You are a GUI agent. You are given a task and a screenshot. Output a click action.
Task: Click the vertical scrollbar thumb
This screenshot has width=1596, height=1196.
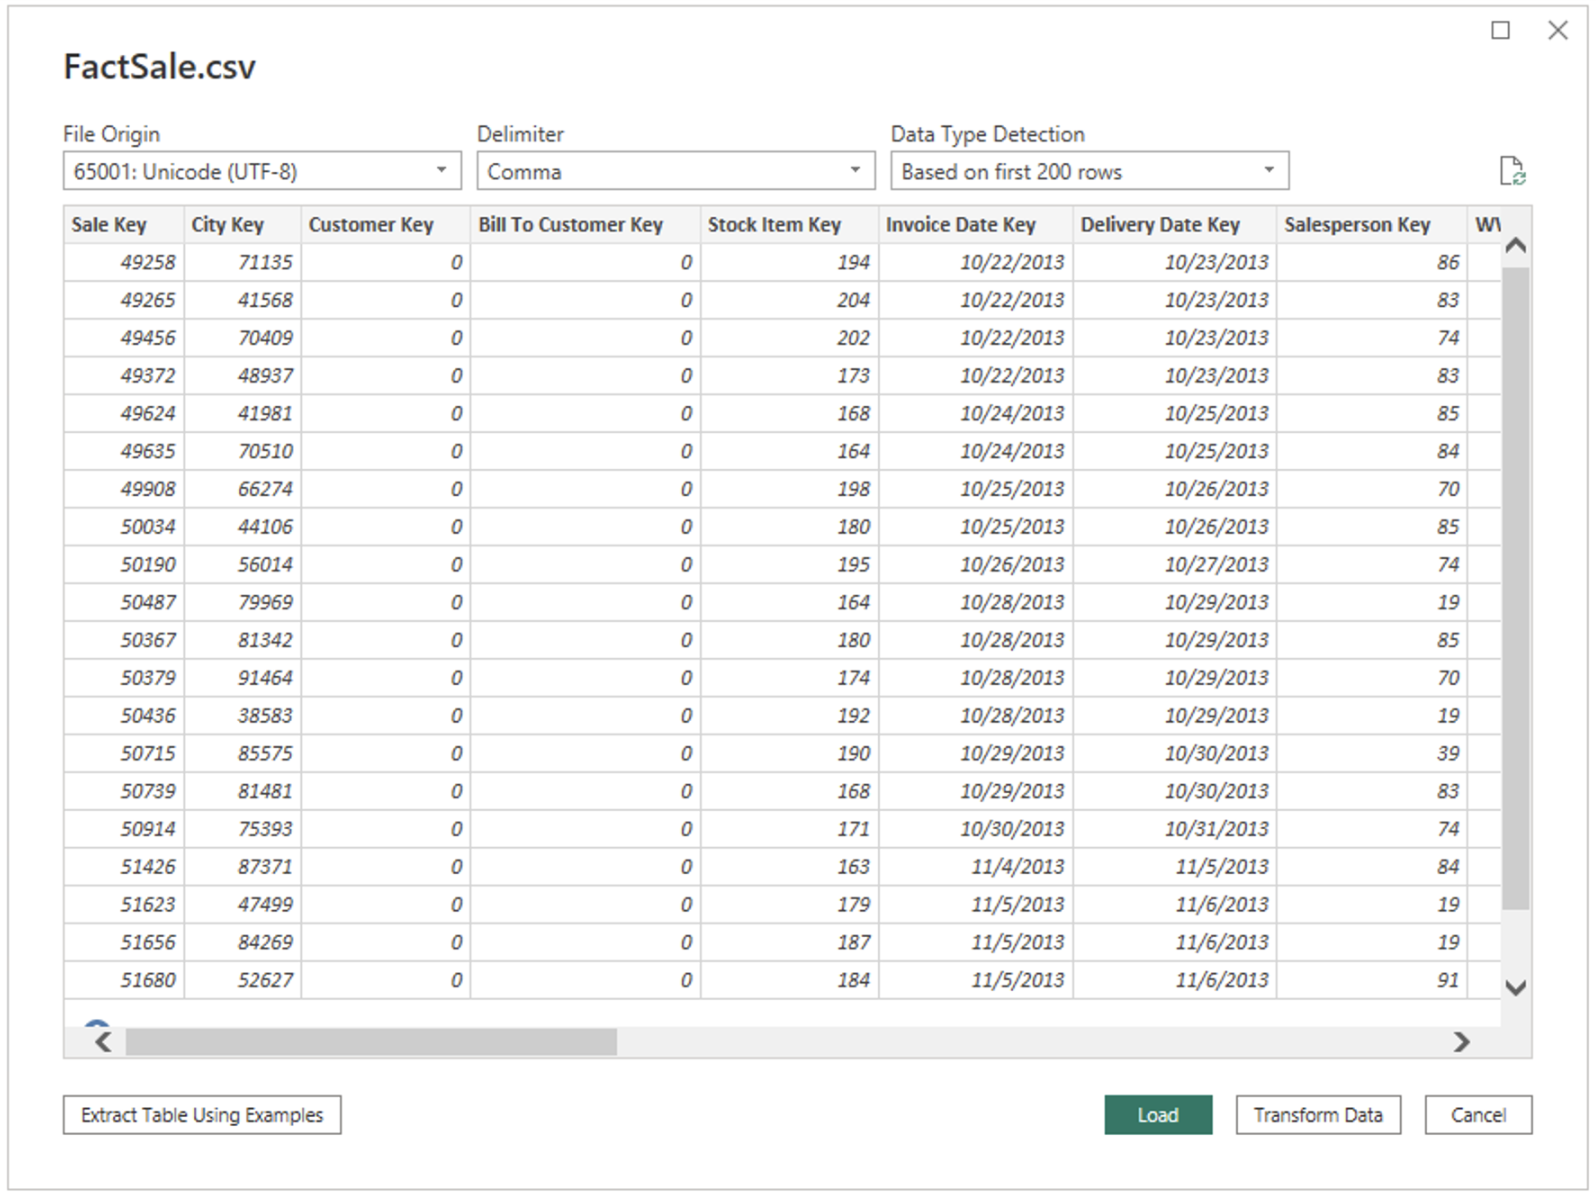tap(1516, 588)
